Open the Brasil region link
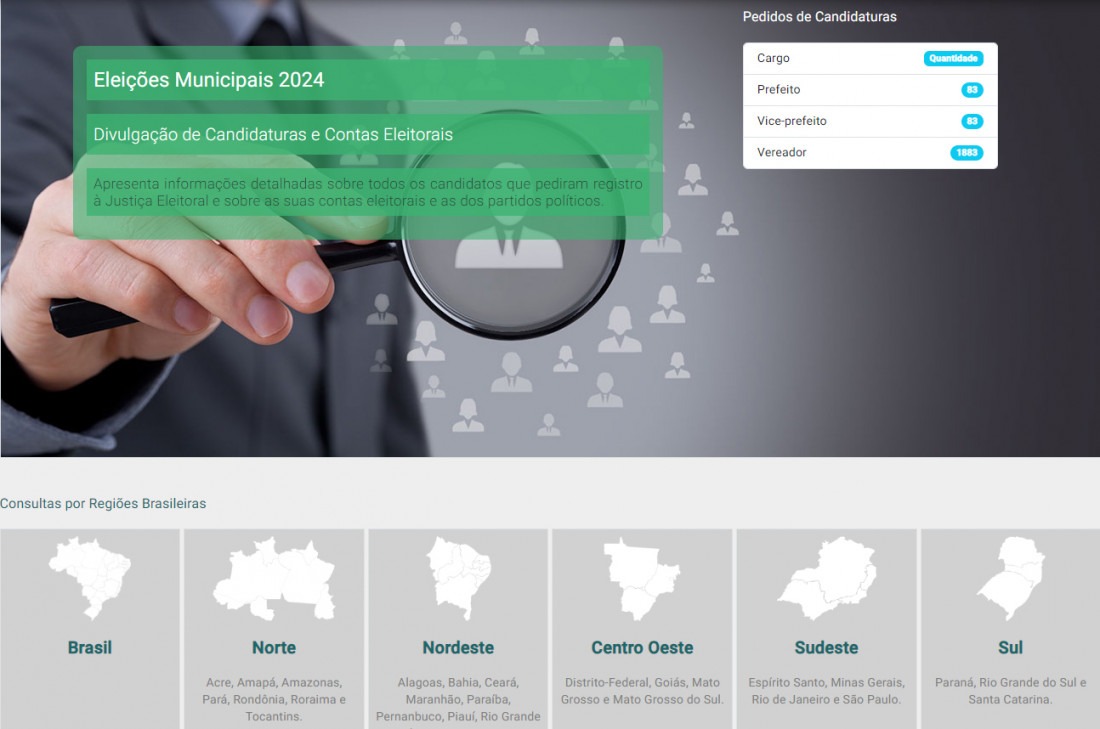This screenshot has width=1100, height=729. [90, 647]
